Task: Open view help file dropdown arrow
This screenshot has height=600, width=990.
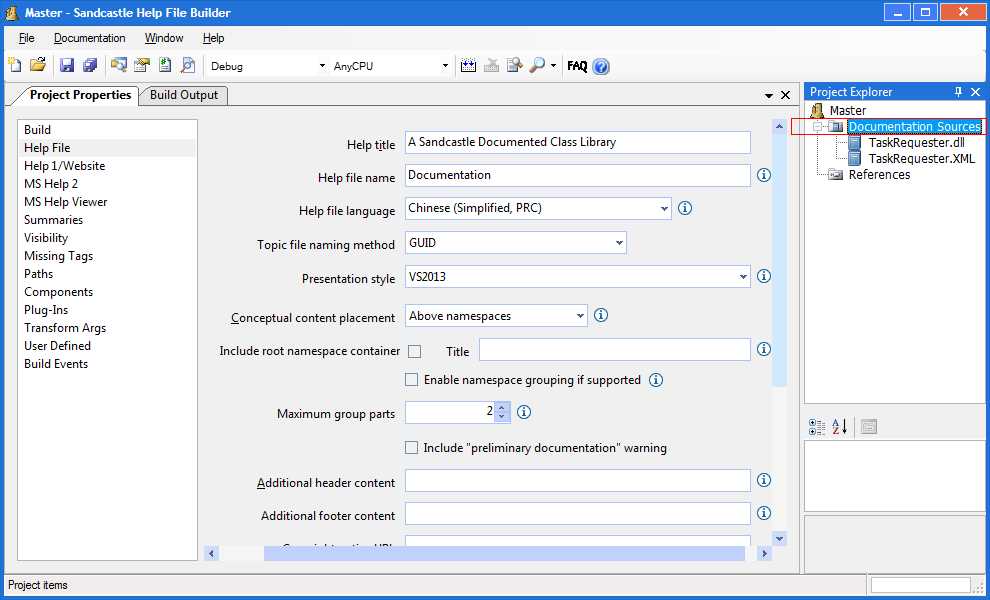Action: point(554,66)
